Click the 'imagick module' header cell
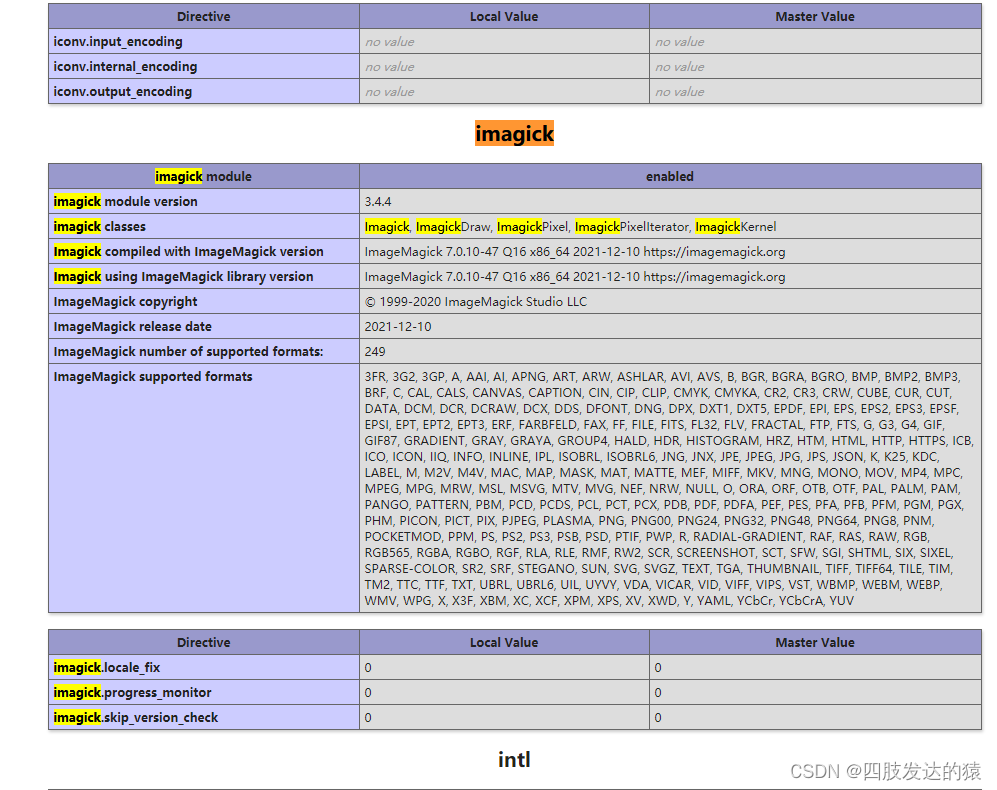The height and width of the screenshot is (790, 997). [x=203, y=176]
